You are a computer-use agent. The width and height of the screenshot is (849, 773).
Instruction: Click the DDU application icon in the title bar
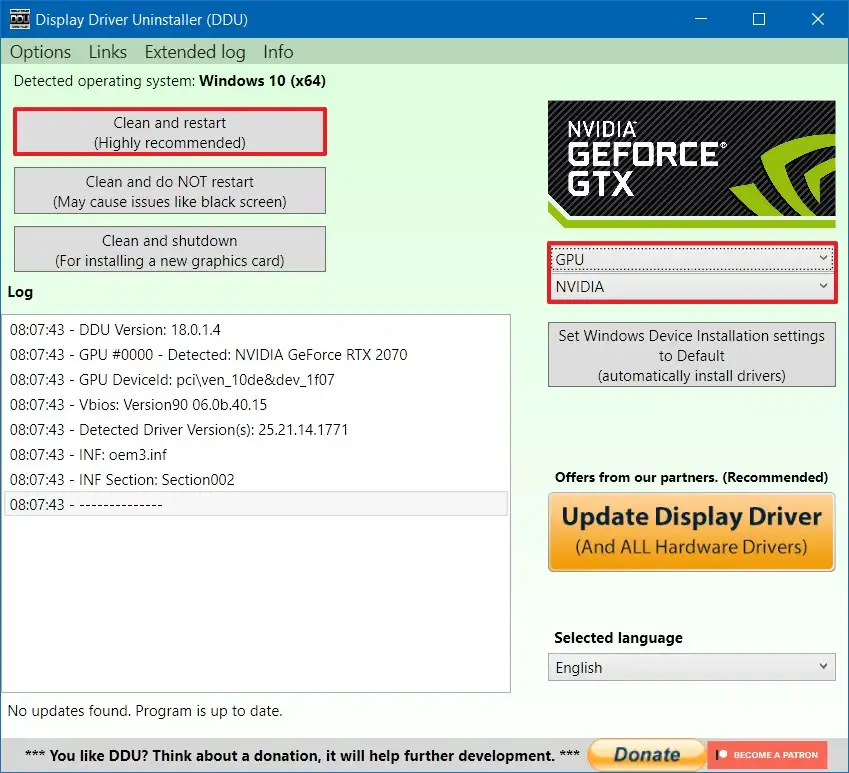[x=21, y=19]
